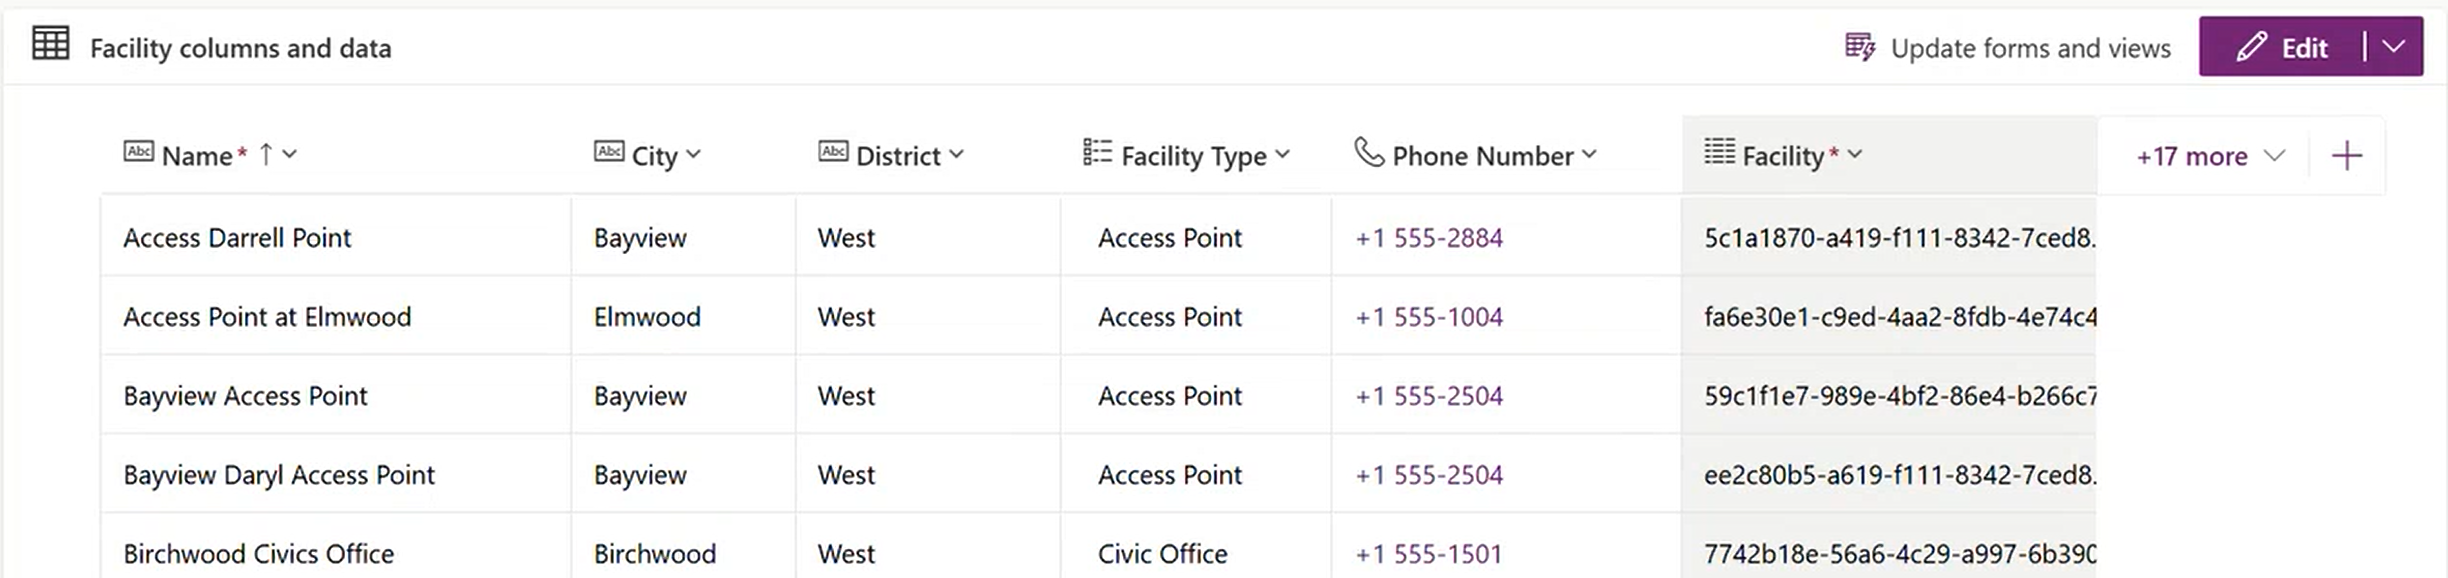
Task: Expand the Edit button split arrow
Action: 2393,47
